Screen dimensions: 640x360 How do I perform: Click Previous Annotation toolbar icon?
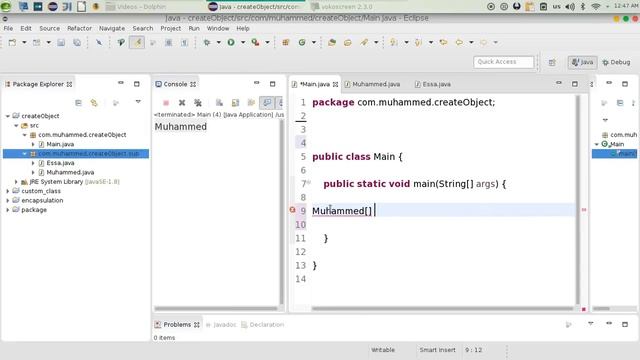click(418, 42)
